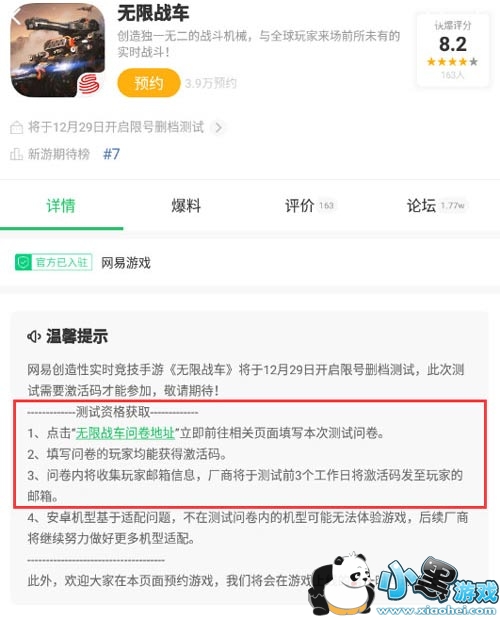Click the NetEase logo on the game icon

[89, 84]
